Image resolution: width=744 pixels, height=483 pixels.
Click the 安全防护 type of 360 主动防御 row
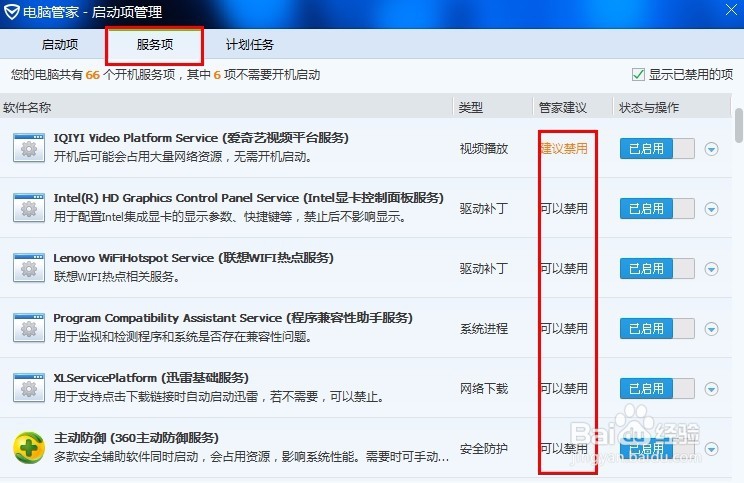click(484, 448)
